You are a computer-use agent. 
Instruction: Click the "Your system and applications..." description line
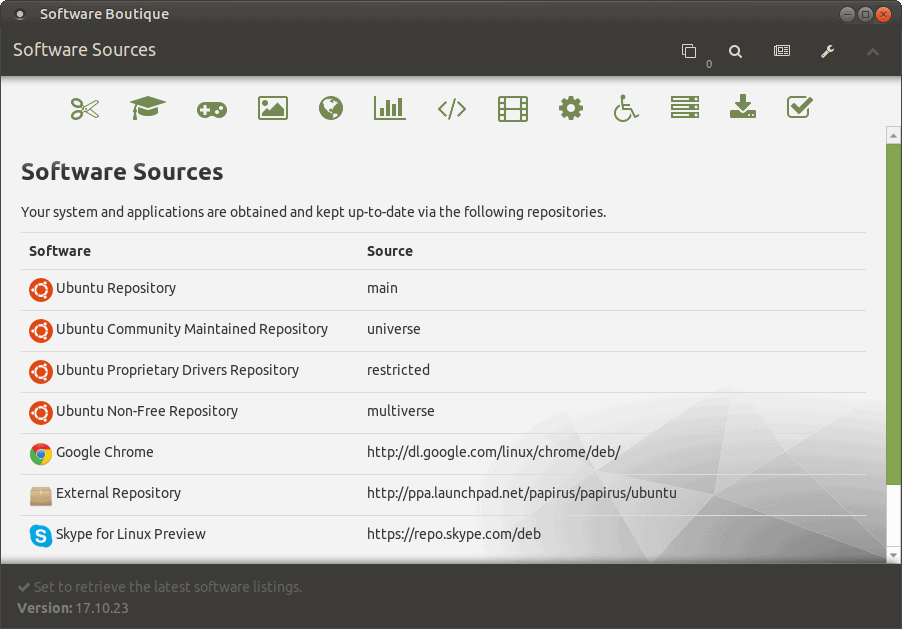tap(314, 212)
